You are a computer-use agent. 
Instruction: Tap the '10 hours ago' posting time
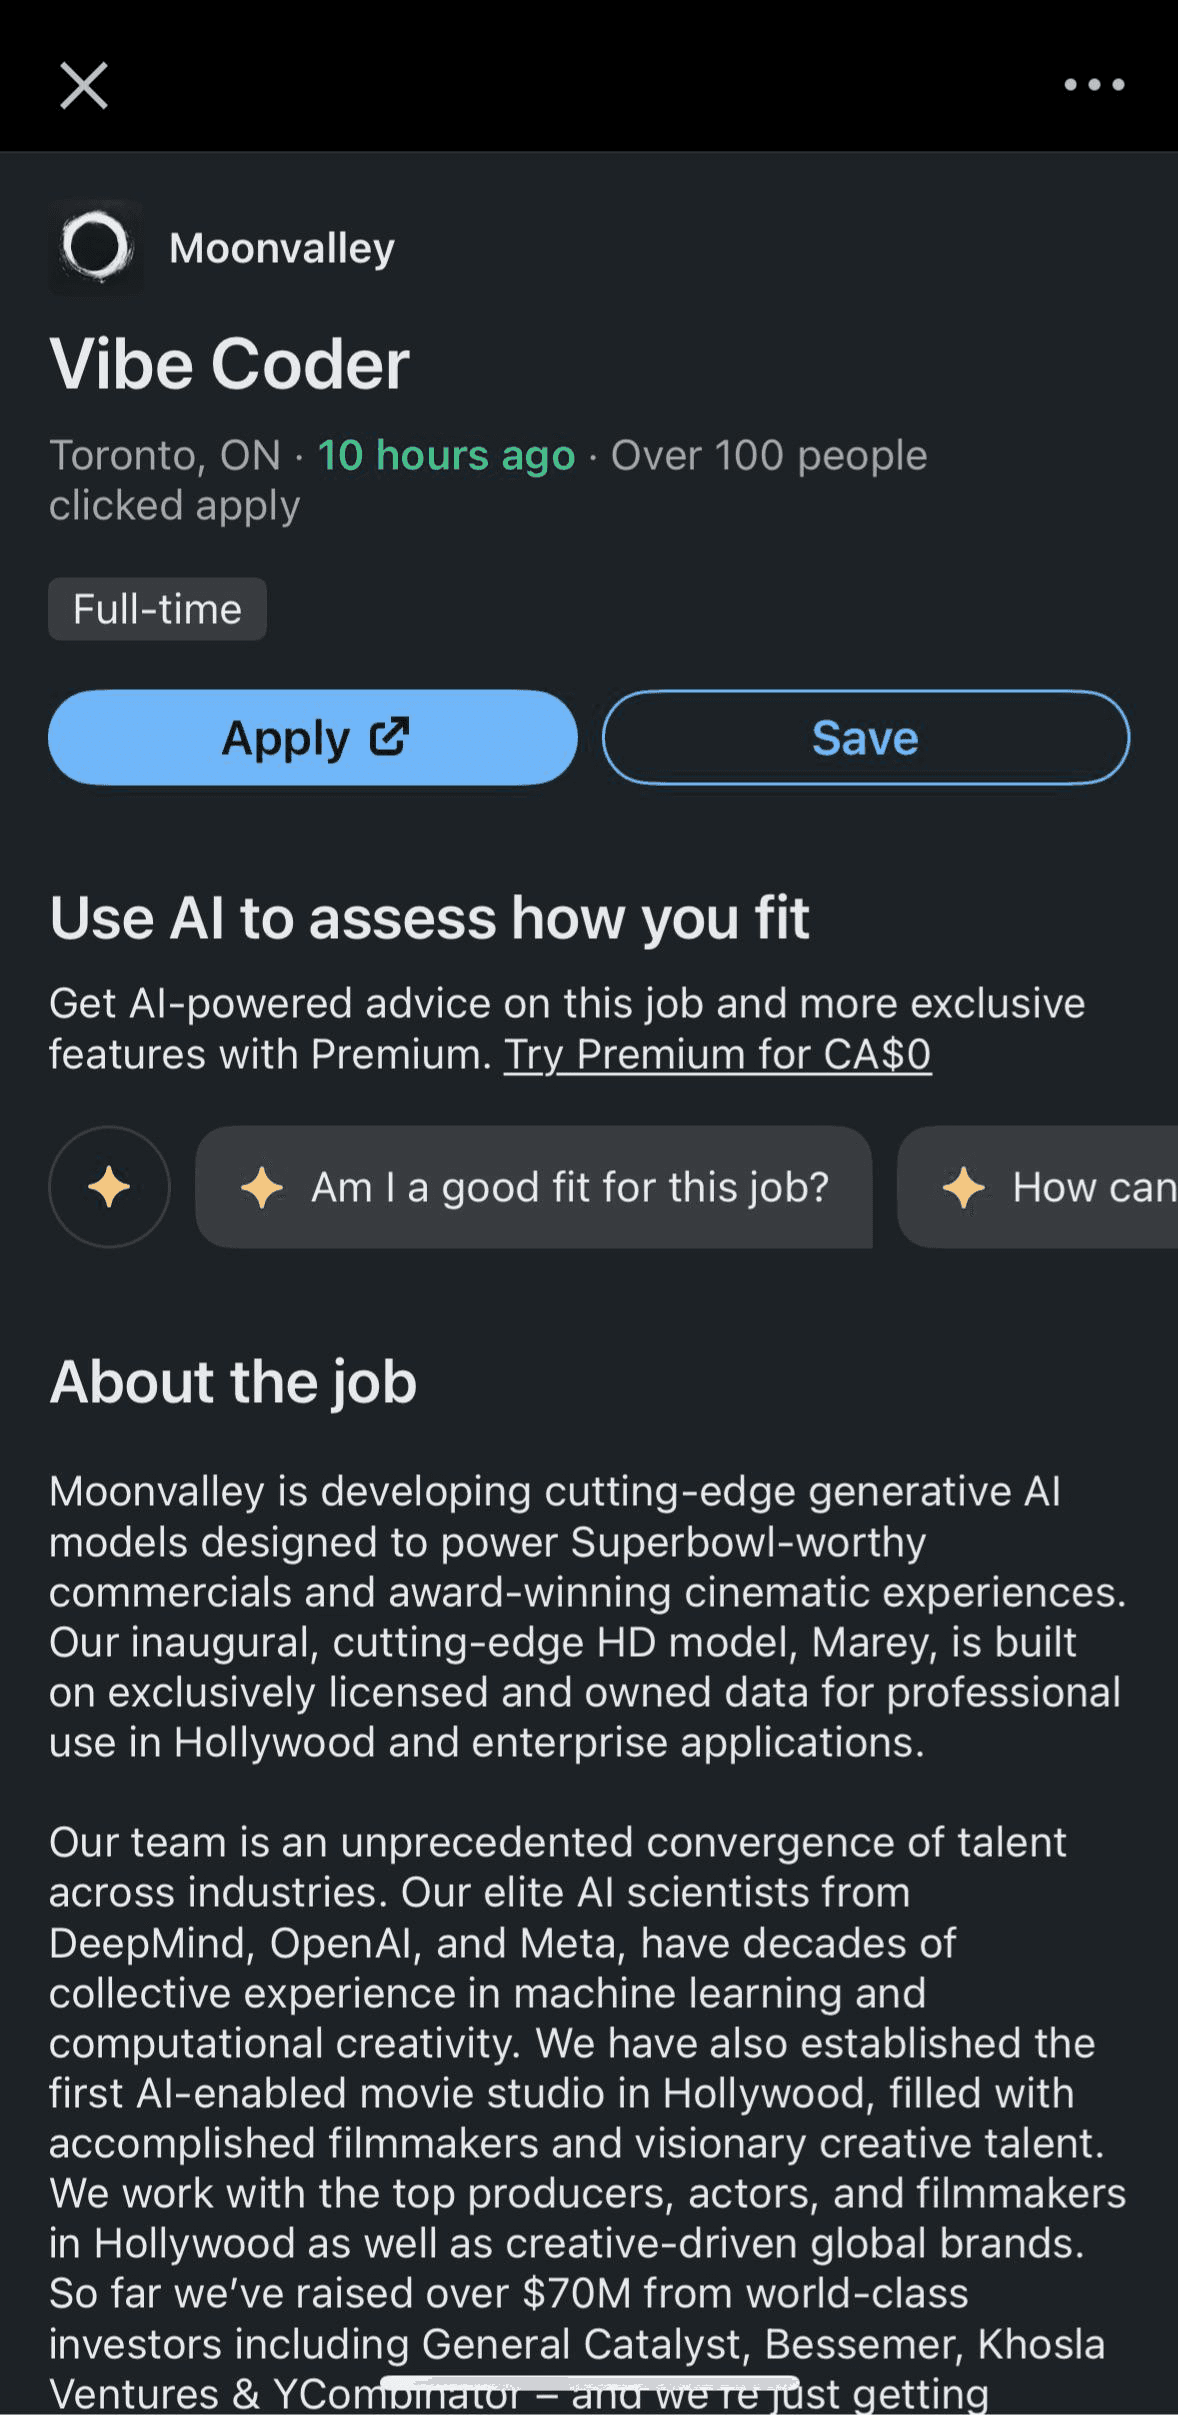(446, 456)
